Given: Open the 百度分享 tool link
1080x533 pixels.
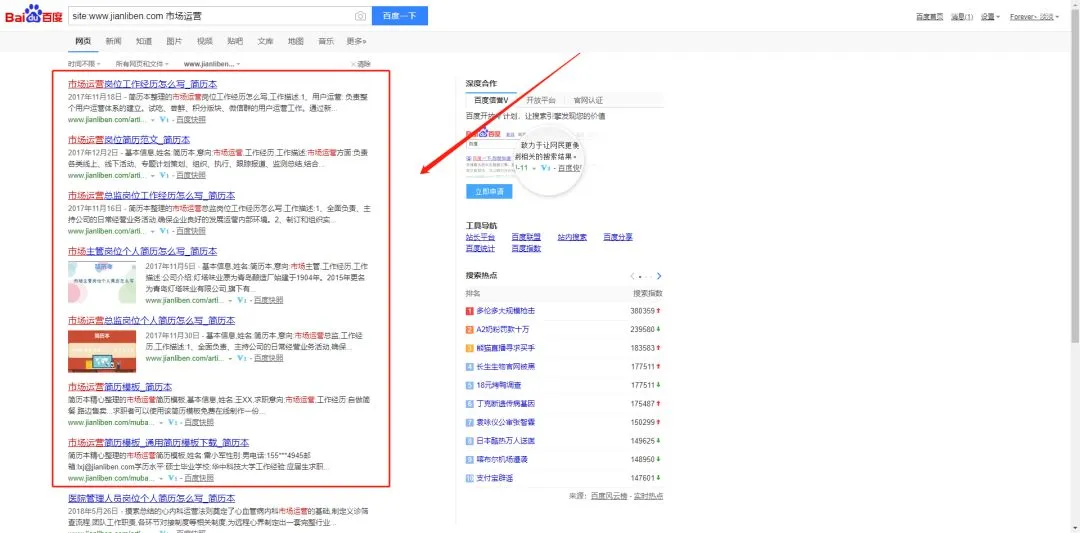Looking at the screenshot, I should coord(618,237).
